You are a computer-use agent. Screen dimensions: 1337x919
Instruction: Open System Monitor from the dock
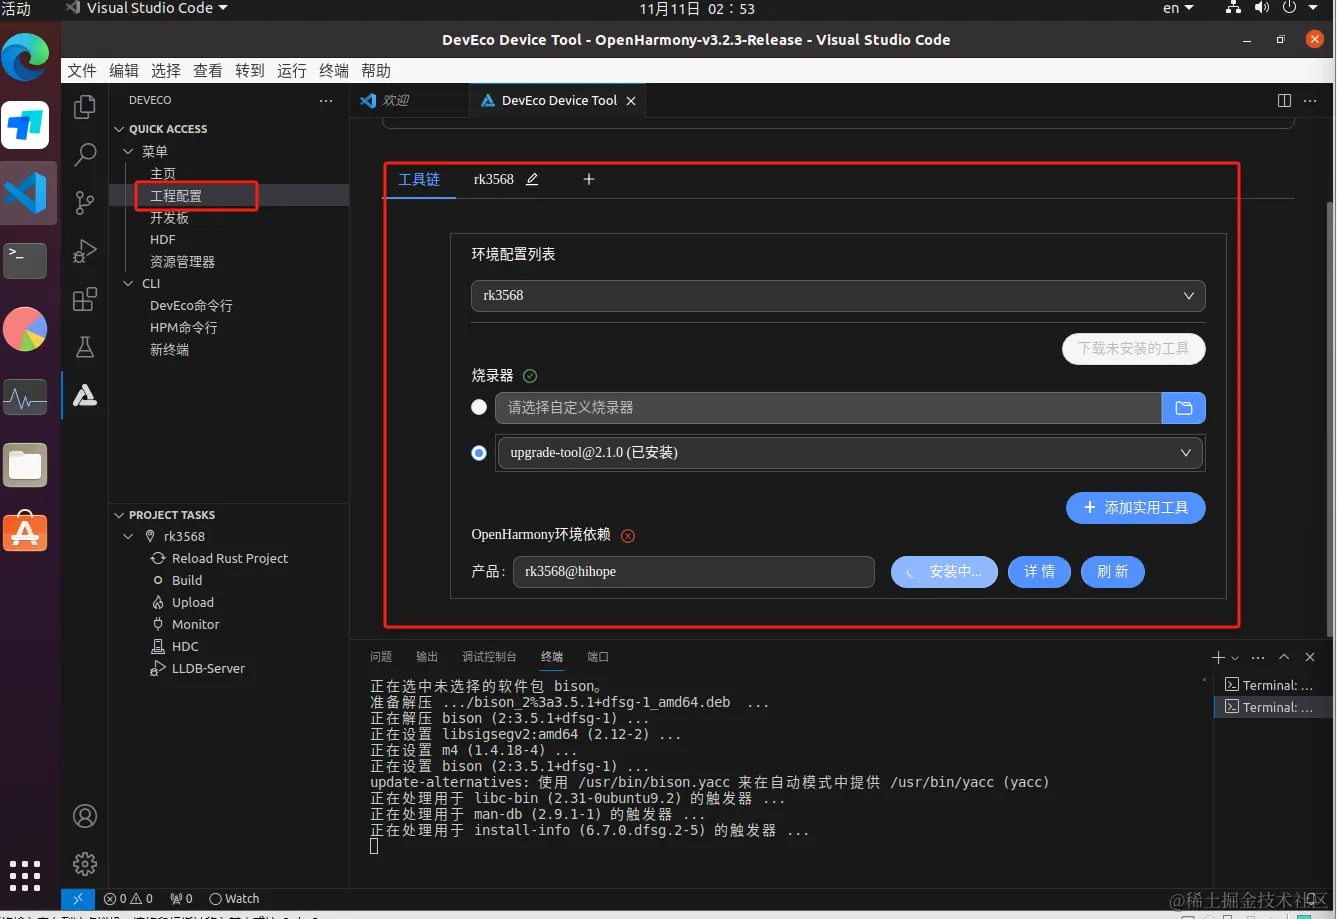25,397
